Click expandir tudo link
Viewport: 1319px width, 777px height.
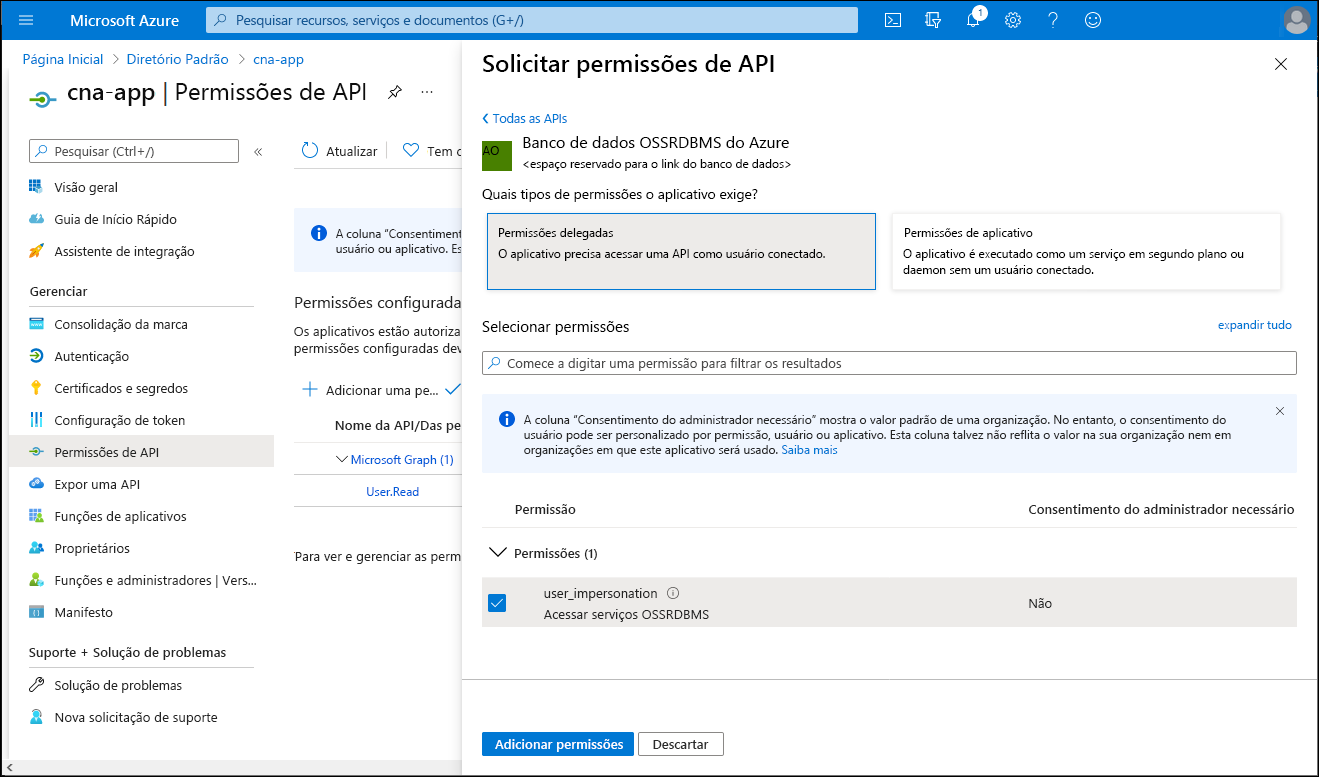point(1255,325)
